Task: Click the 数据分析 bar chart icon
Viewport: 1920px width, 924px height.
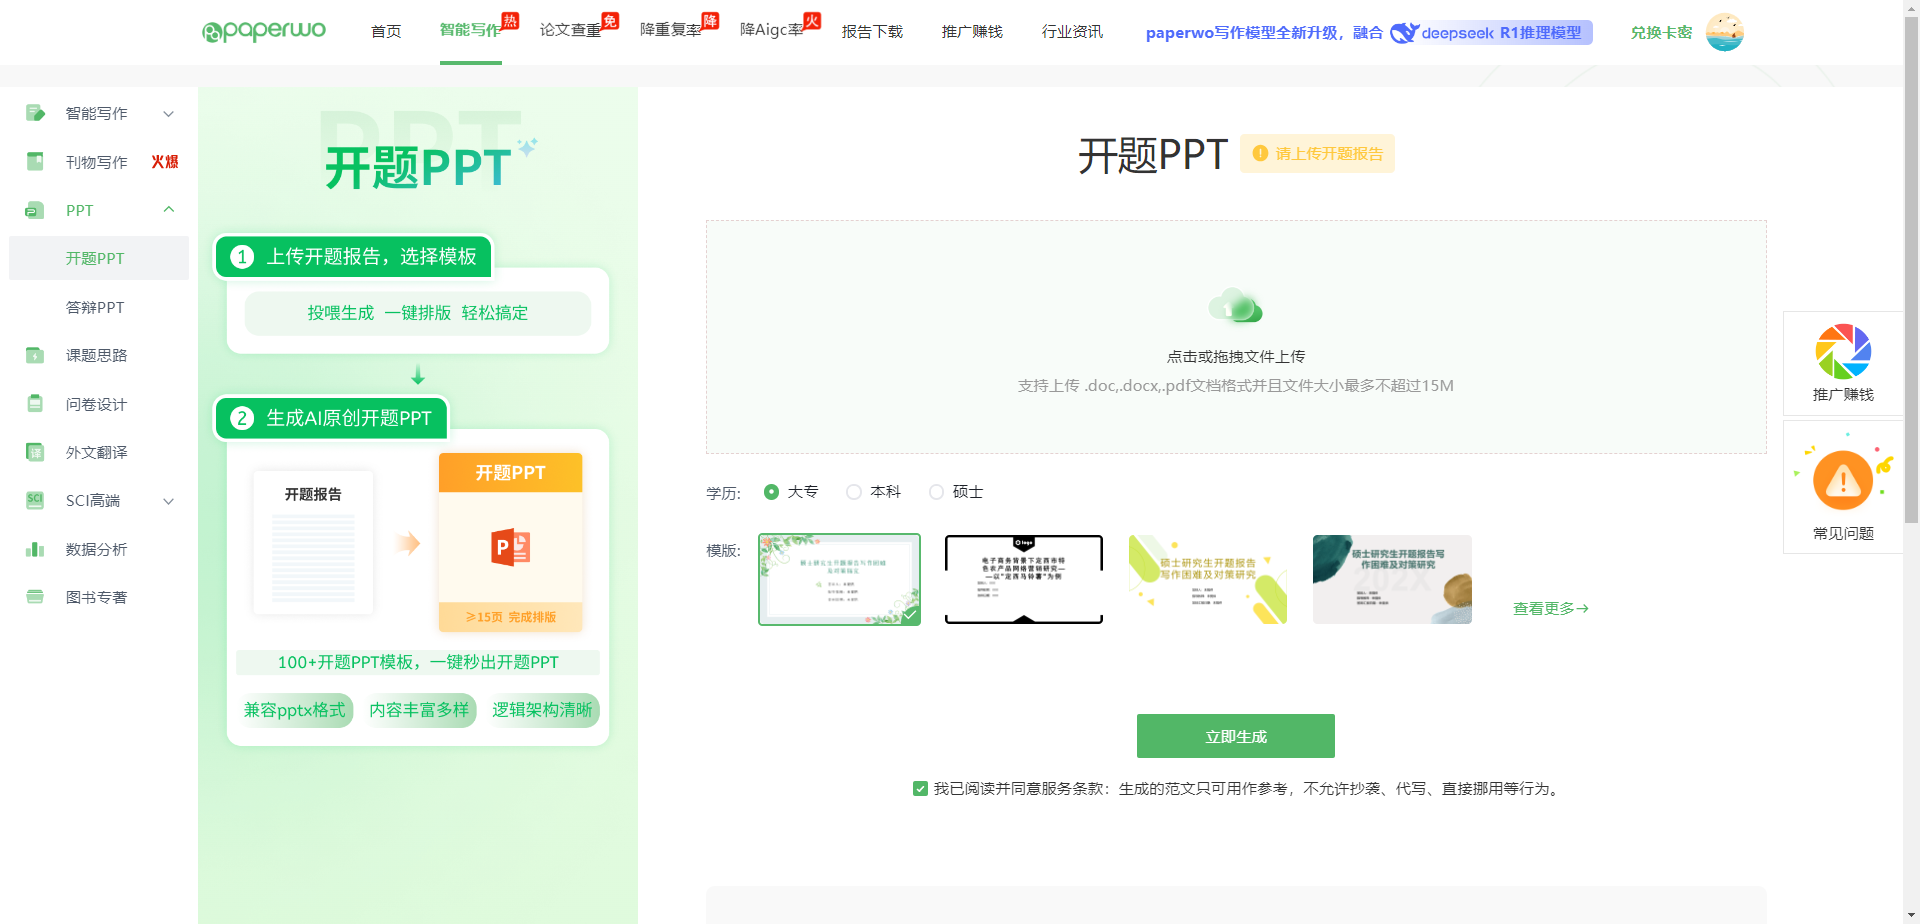Action: [35, 549]
